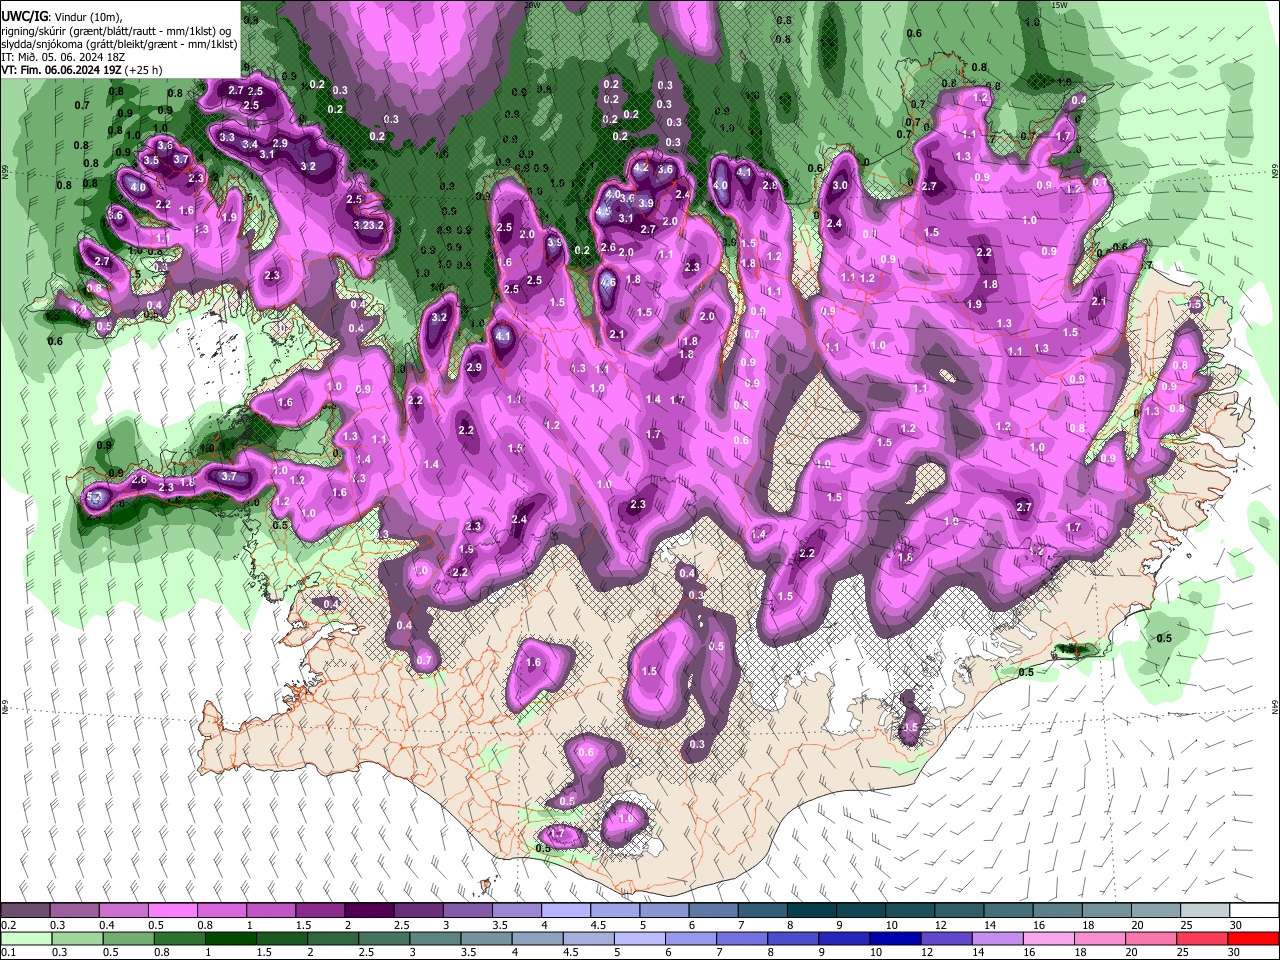Click the pale green 0.1 rain scale swatch
Screen dimensions: 1280x960
[25, 938]
